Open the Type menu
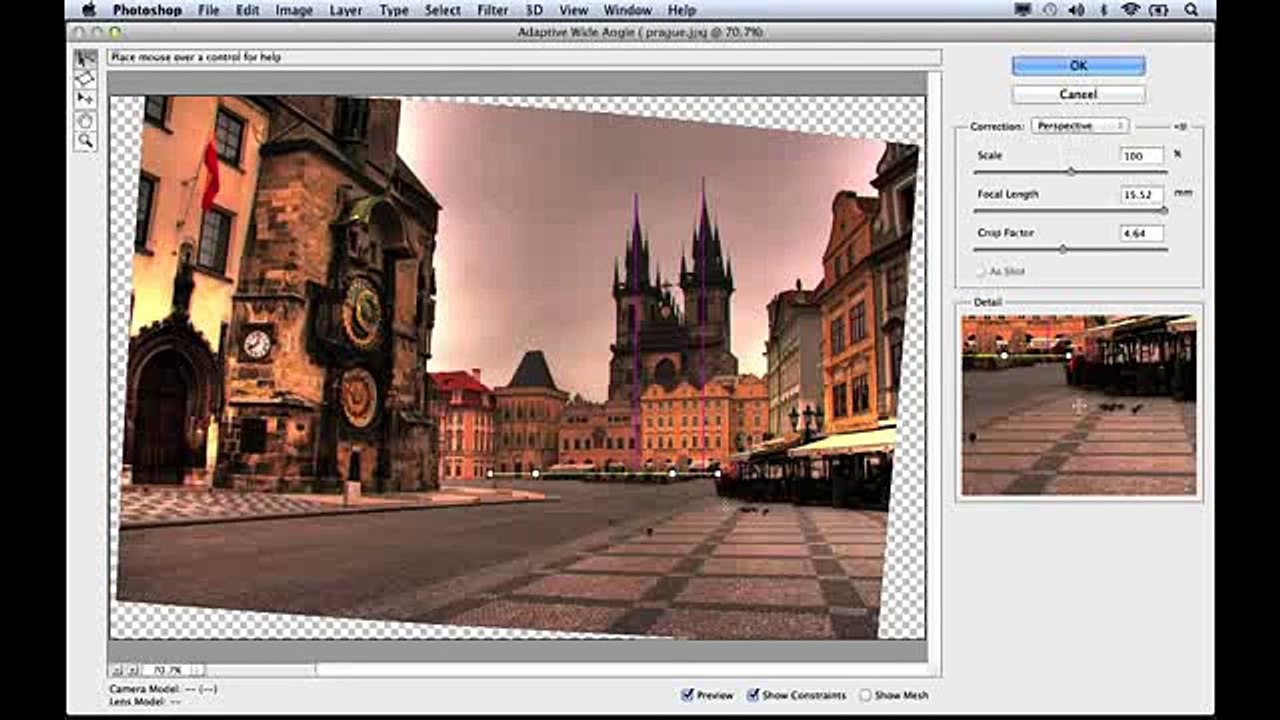The width and height of the screenshot is (1280, 720). click(394, 10)
